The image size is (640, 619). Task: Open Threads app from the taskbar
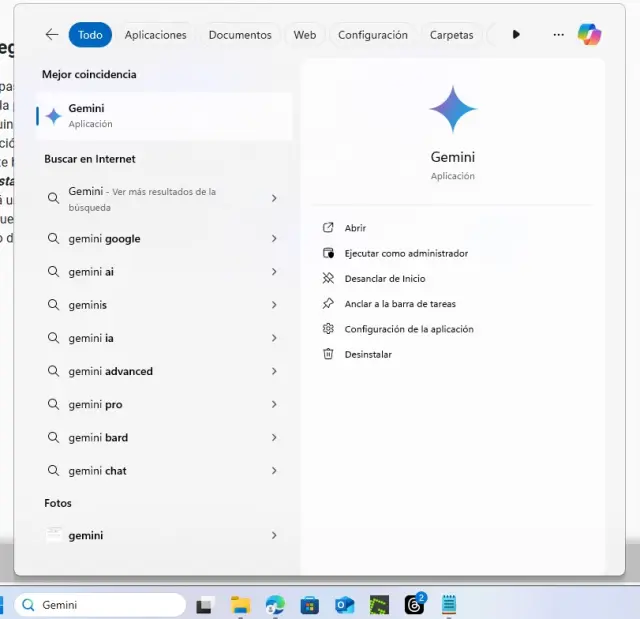(414, 605)
